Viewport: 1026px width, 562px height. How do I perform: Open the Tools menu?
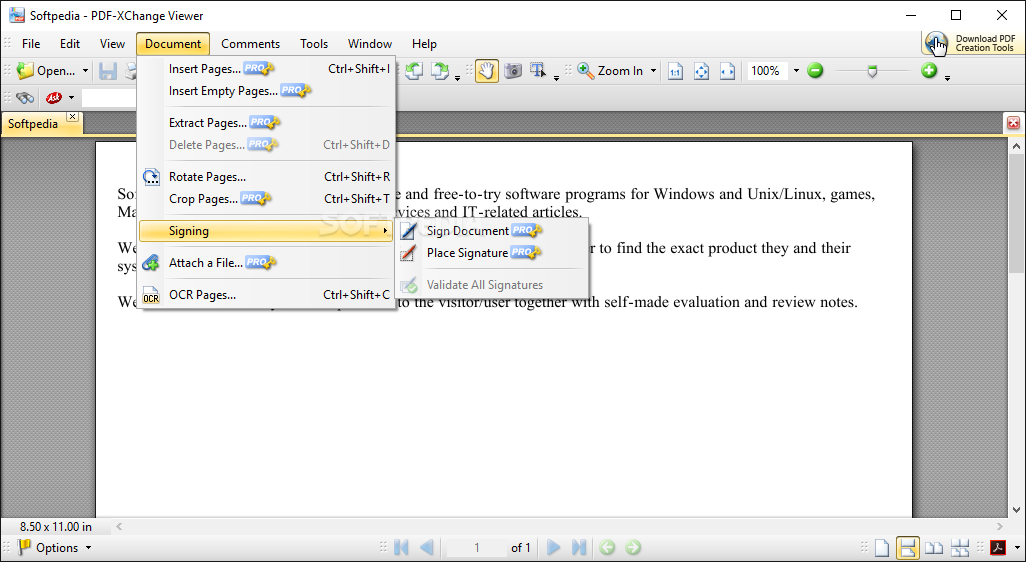[313, 44]
